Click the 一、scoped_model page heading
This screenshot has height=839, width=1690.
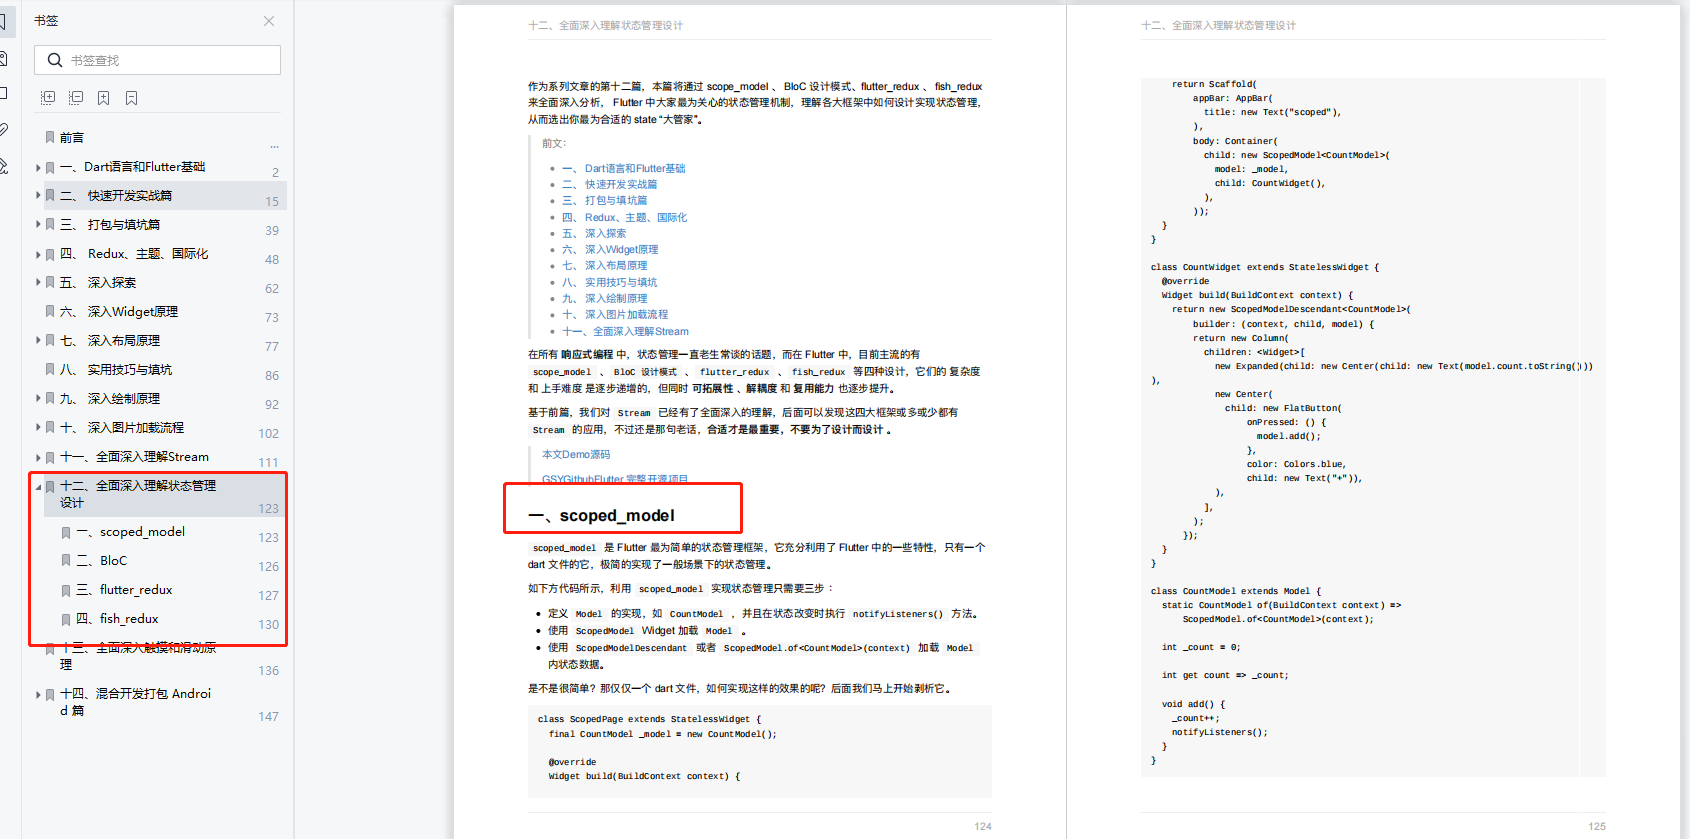coord(602,515)
